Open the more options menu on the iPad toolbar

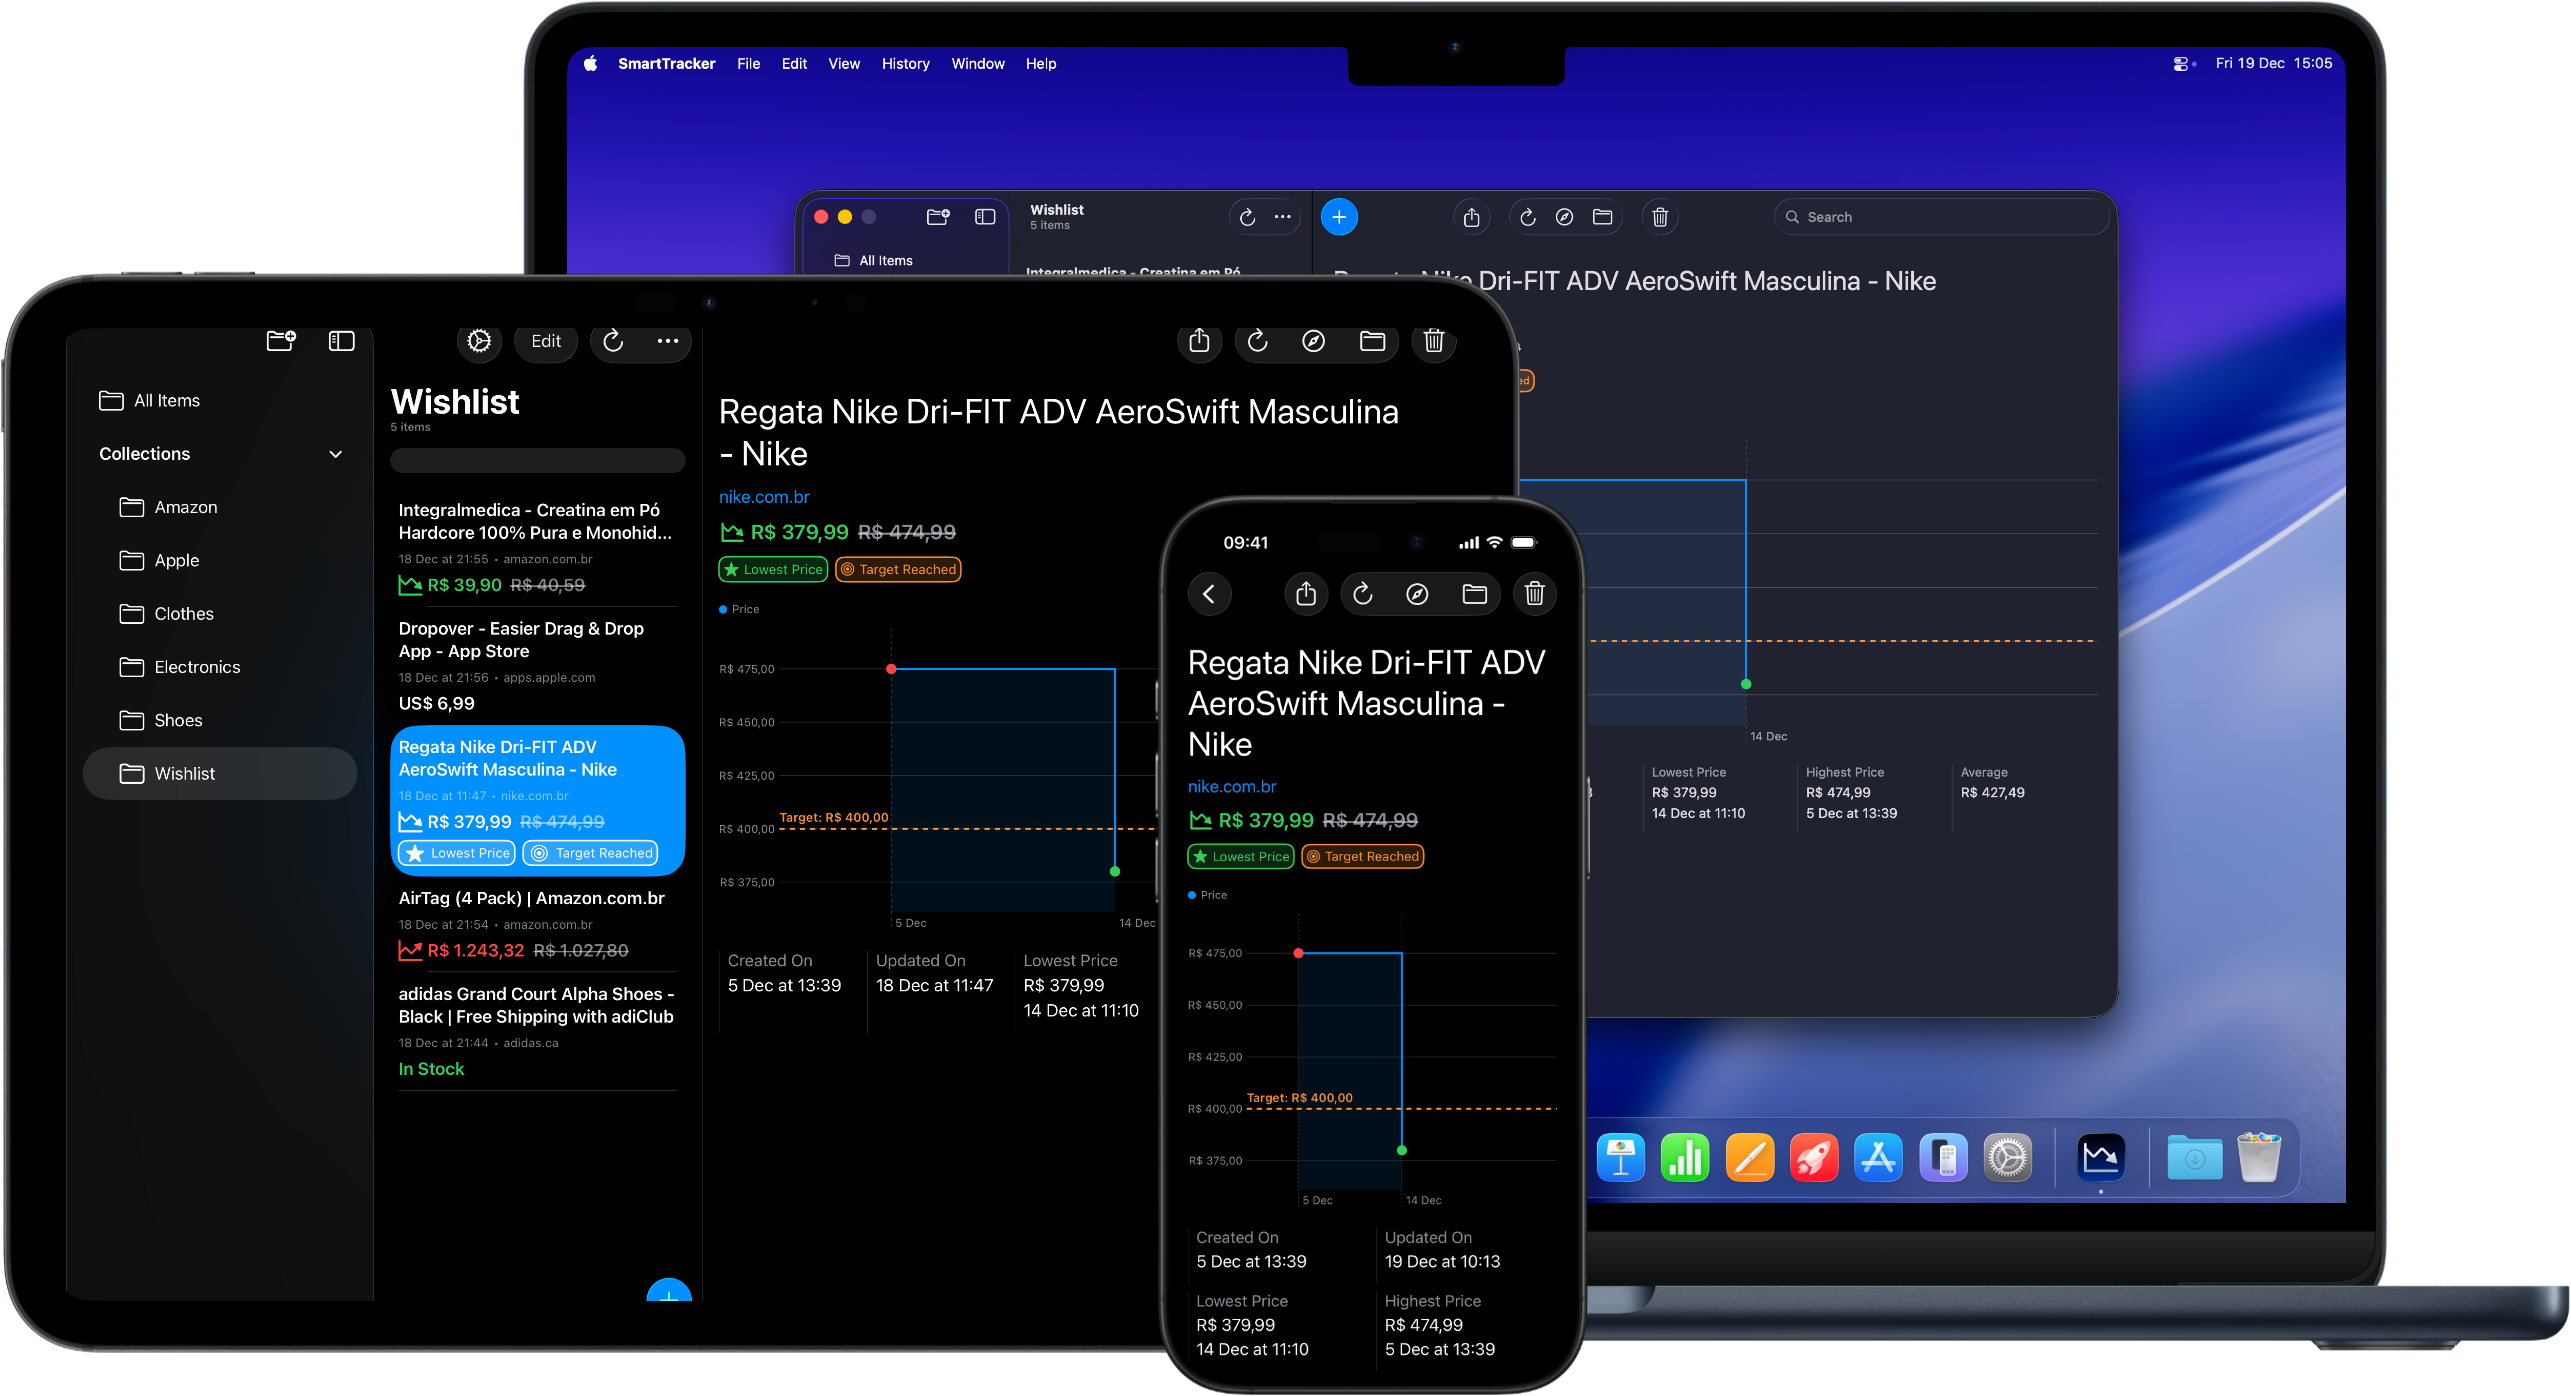tap(668, 341)
